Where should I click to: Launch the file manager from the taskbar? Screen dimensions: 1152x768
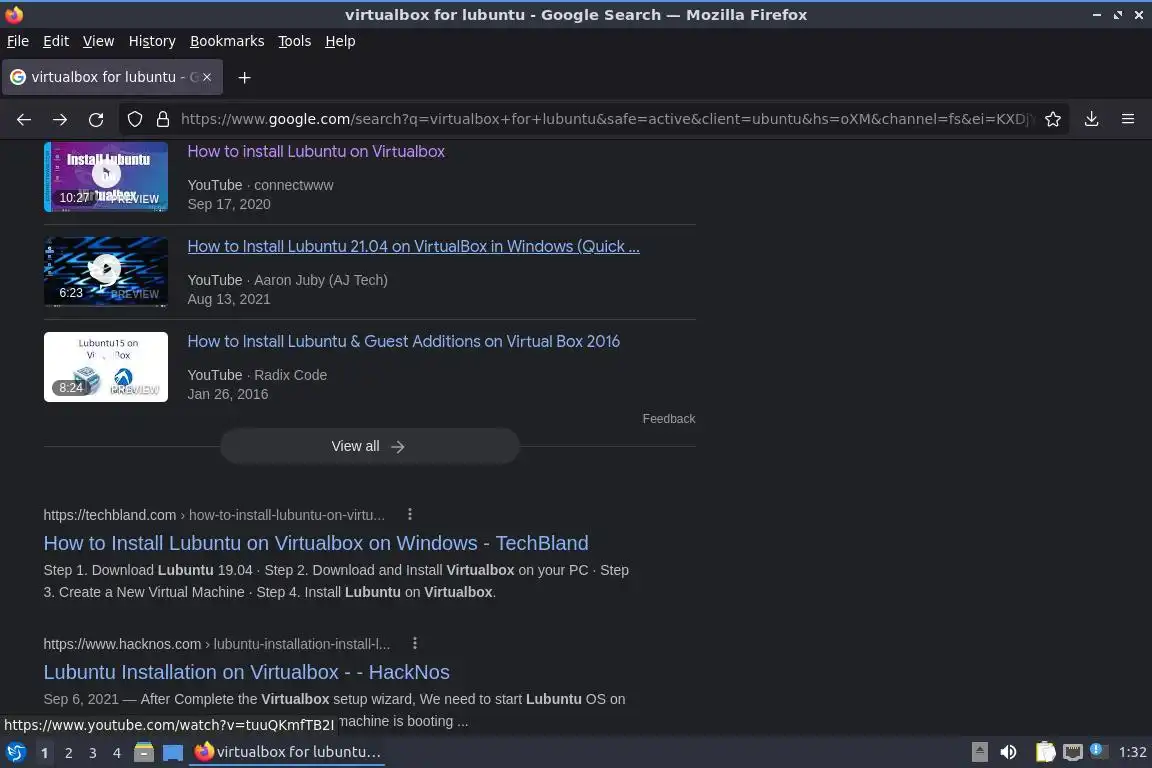point(144,753)
